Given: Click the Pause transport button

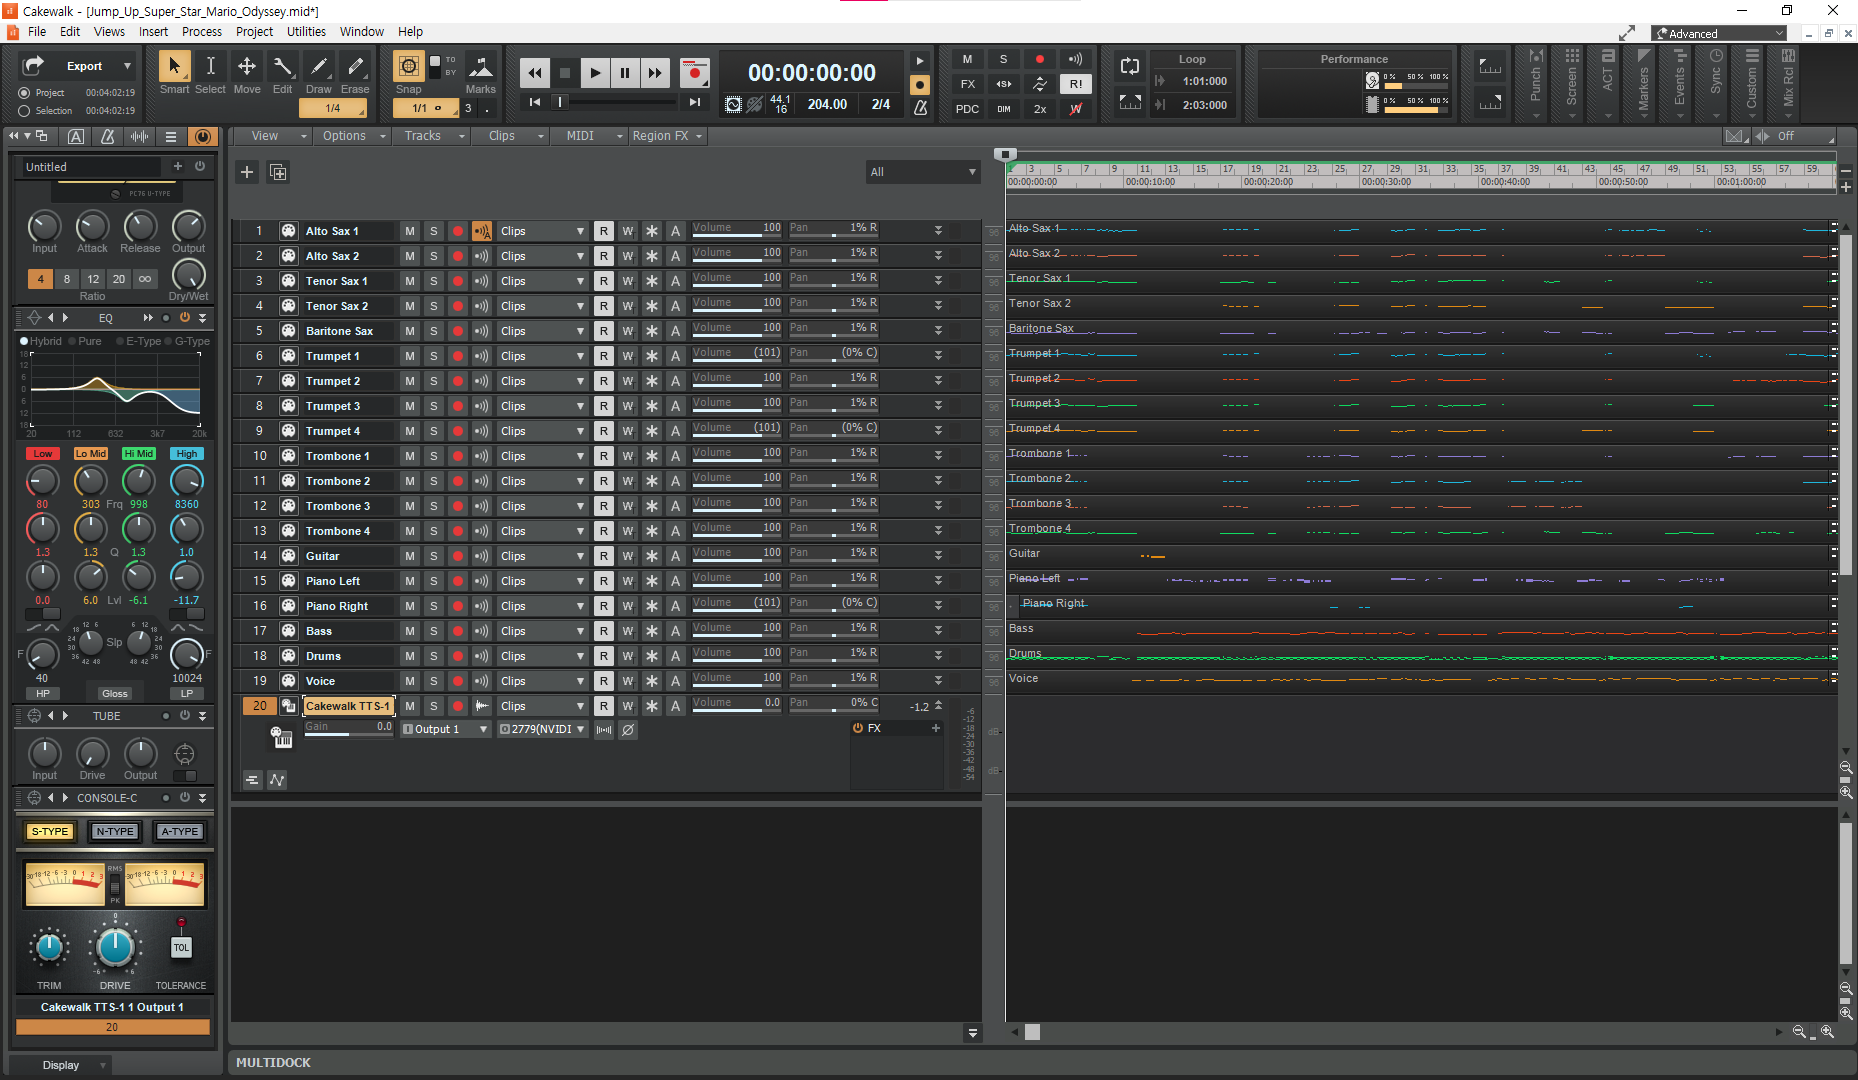Looking at the screenshot, I should [x=625, y=72].
